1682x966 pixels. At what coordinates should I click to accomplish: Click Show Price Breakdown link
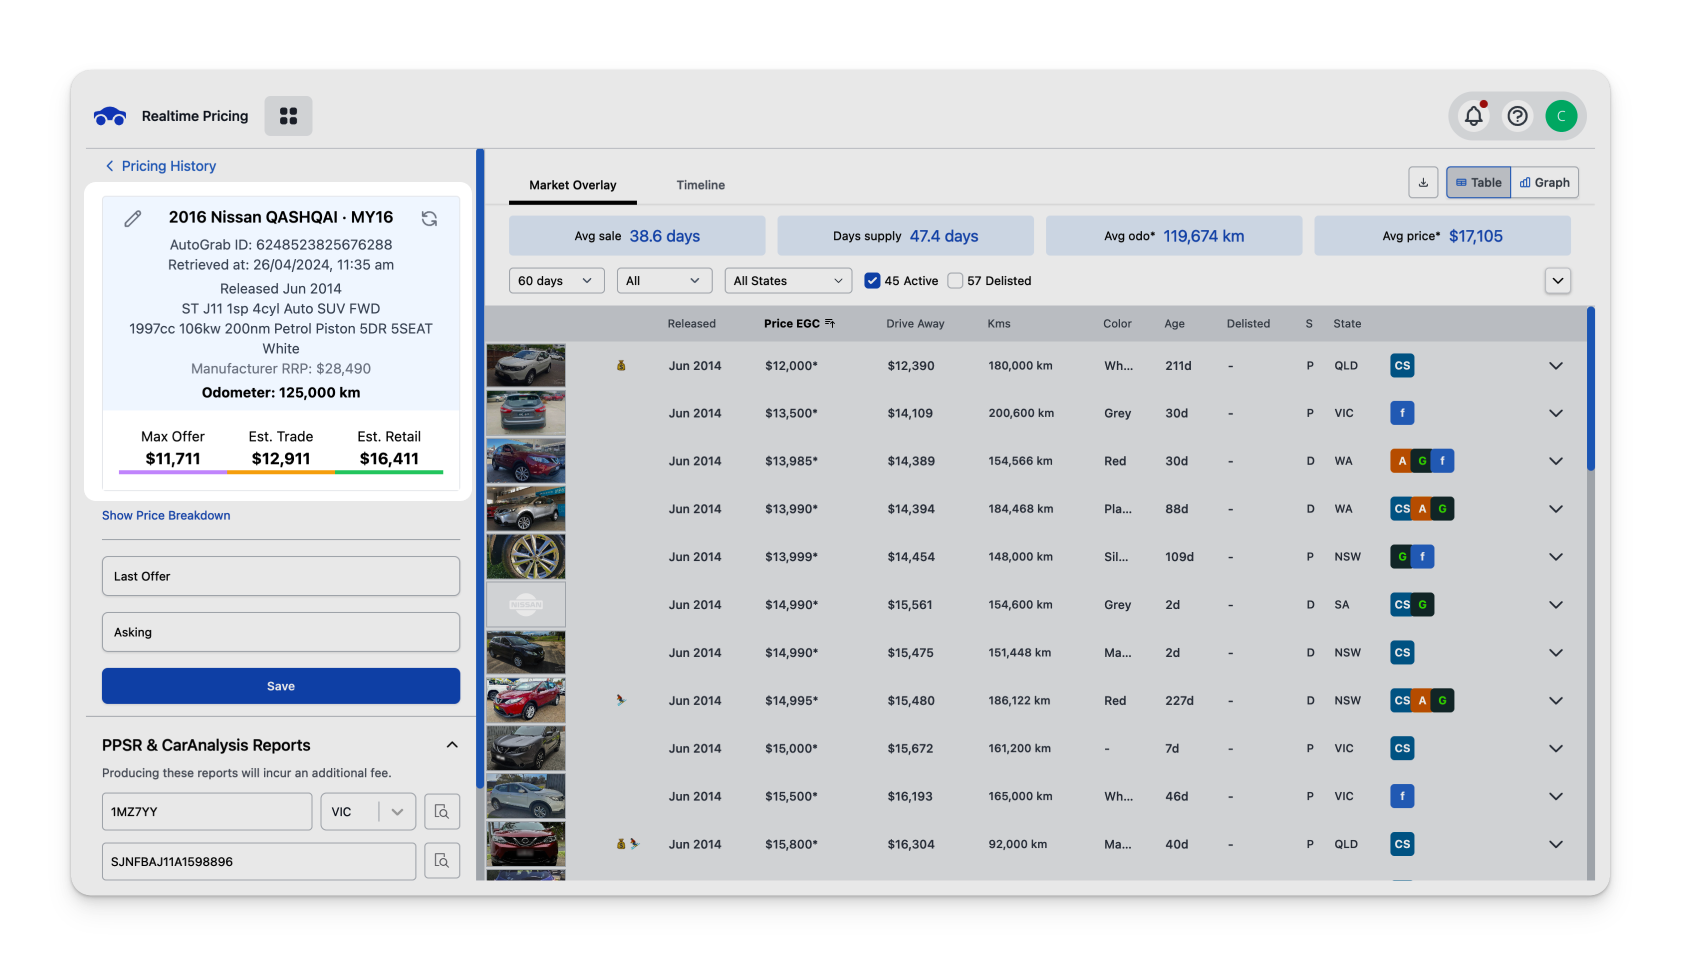click(x=166, y=515)
